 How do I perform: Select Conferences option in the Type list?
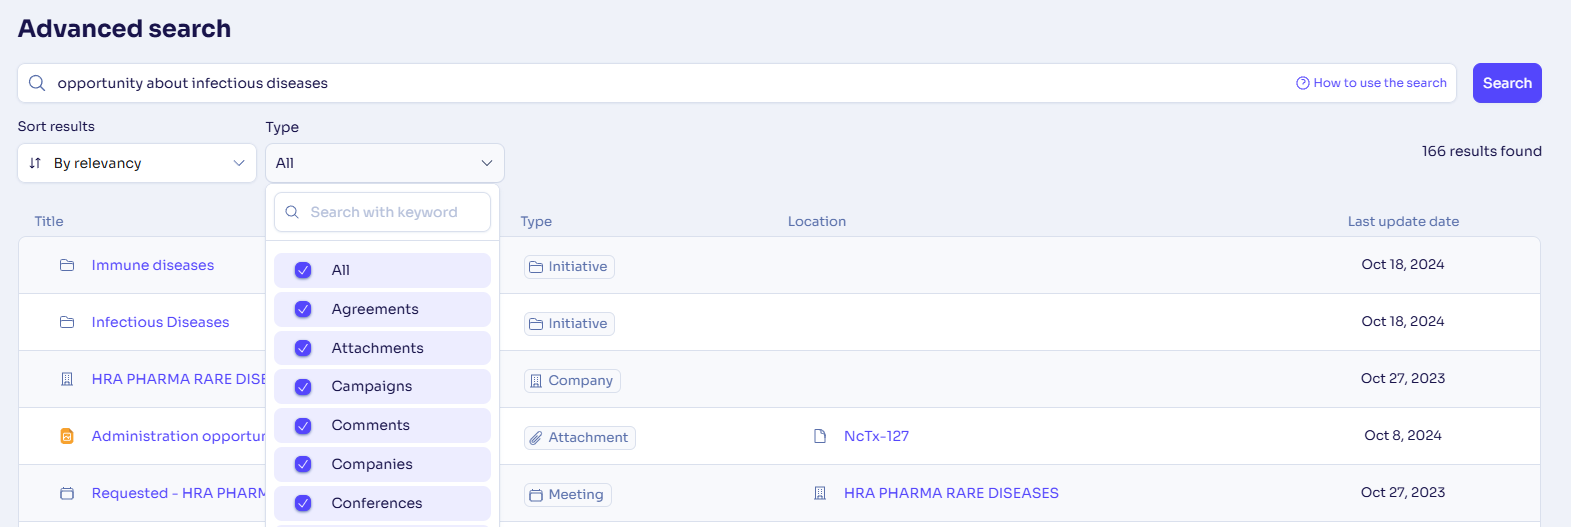pos(382,503)
